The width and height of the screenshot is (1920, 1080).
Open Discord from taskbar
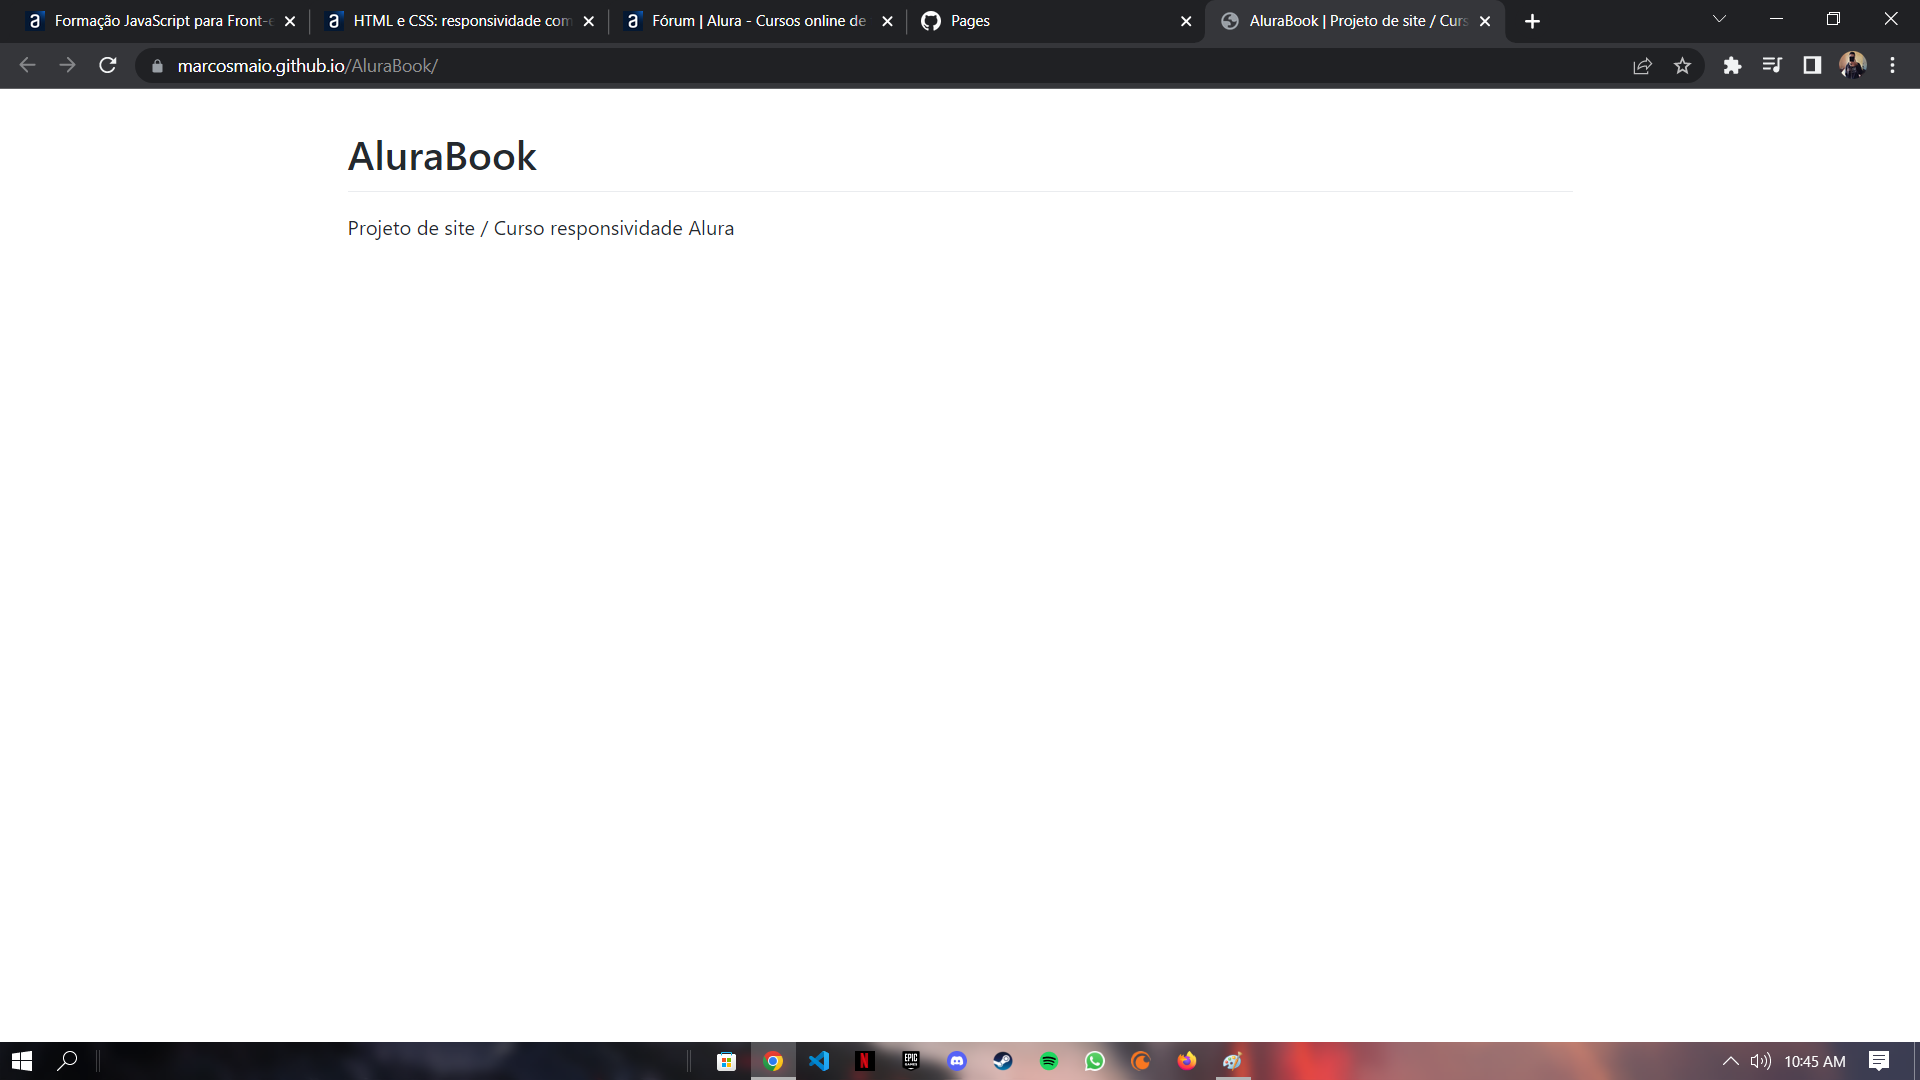coord(957,1061)
